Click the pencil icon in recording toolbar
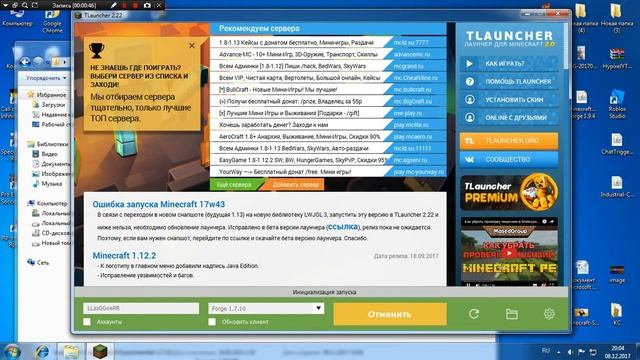This screenshot has width=640, height=360. pyautogui.click(x=114, y=5)
